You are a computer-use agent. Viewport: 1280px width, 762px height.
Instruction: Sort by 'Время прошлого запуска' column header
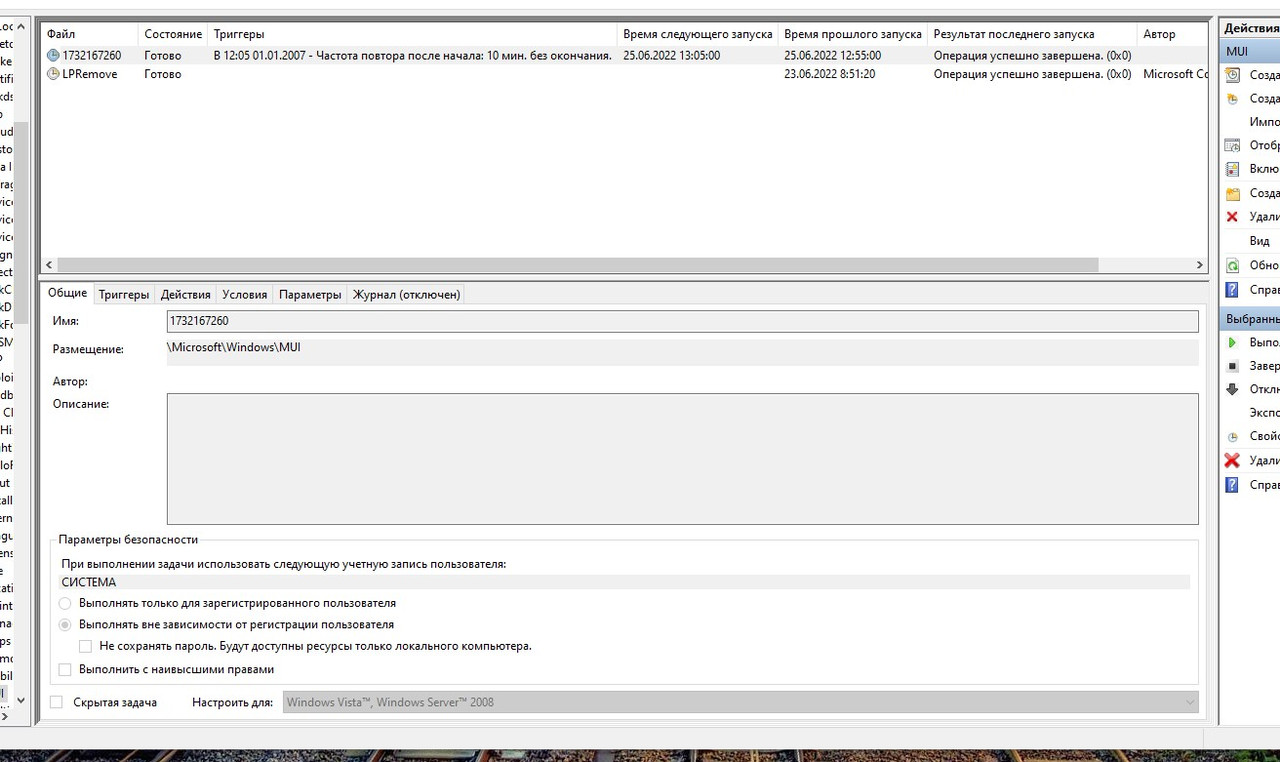853,34
